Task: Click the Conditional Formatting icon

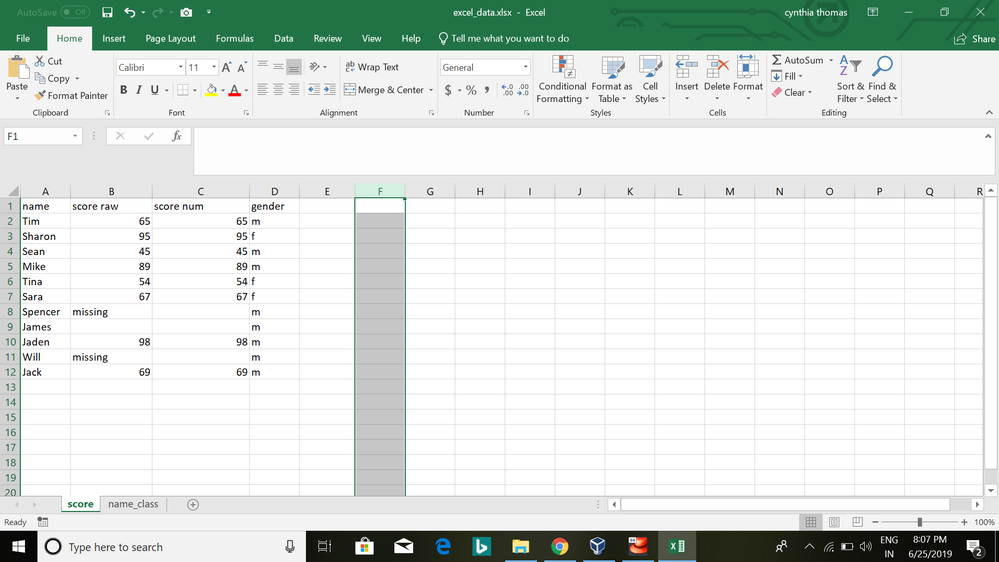Action: 562,67
